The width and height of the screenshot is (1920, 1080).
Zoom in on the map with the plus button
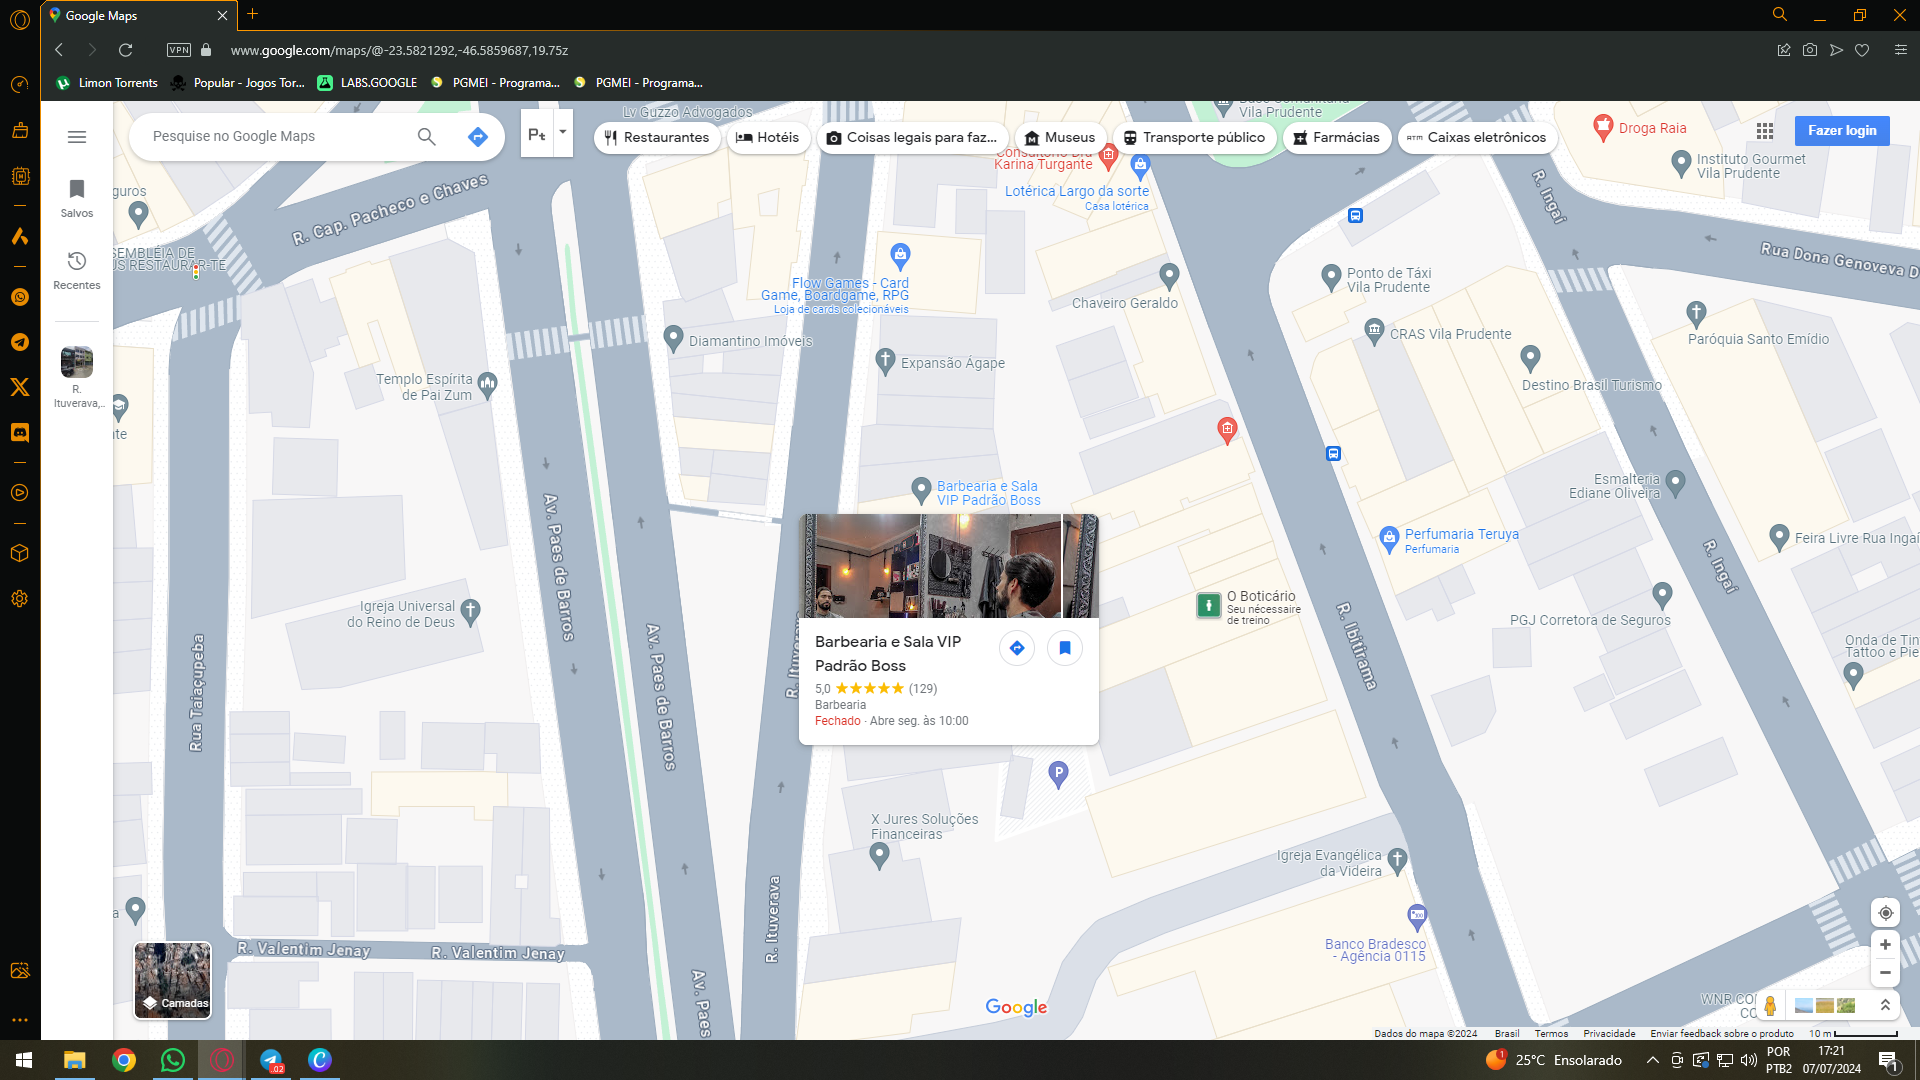(1885, 945)
